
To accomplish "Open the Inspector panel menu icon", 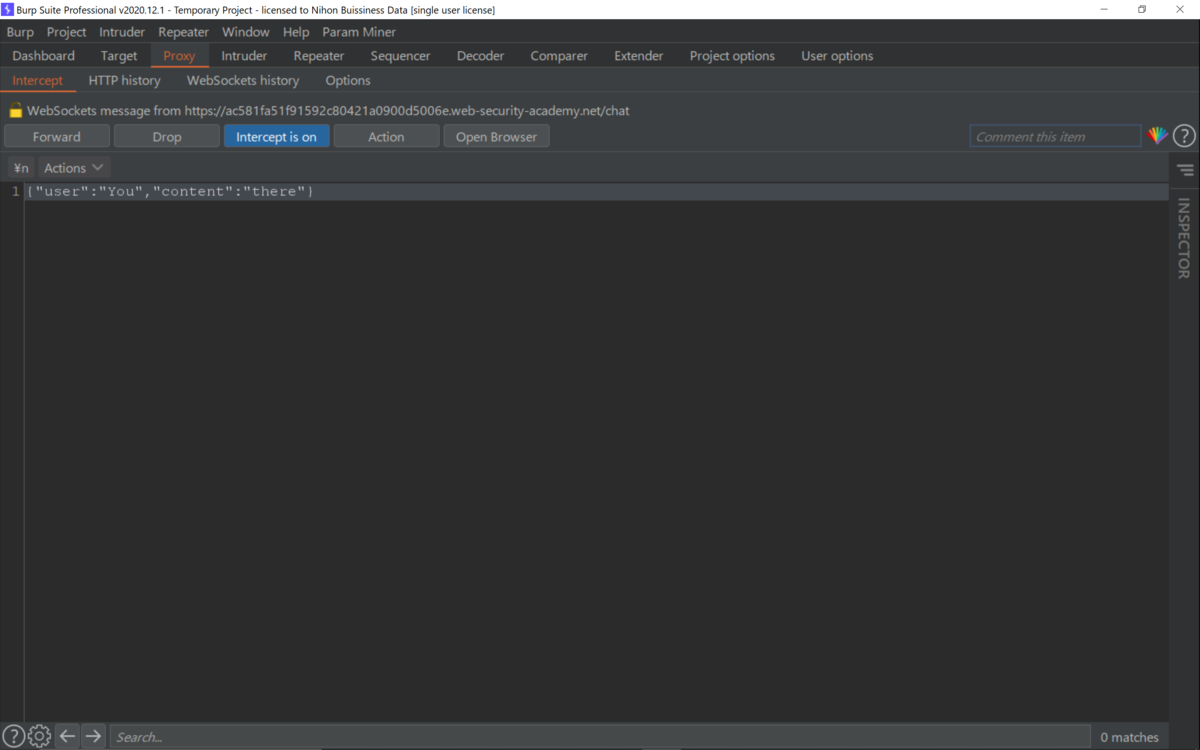I will pyautogui.click(x=1185, y=170).
